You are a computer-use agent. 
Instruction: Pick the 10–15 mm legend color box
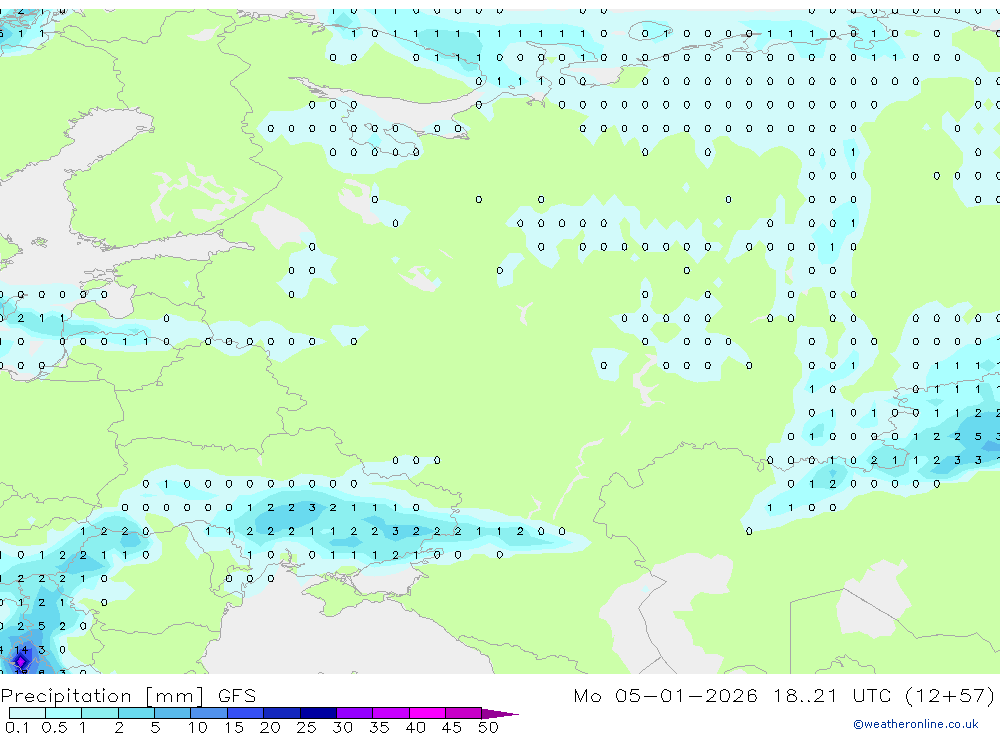[209, 713]
